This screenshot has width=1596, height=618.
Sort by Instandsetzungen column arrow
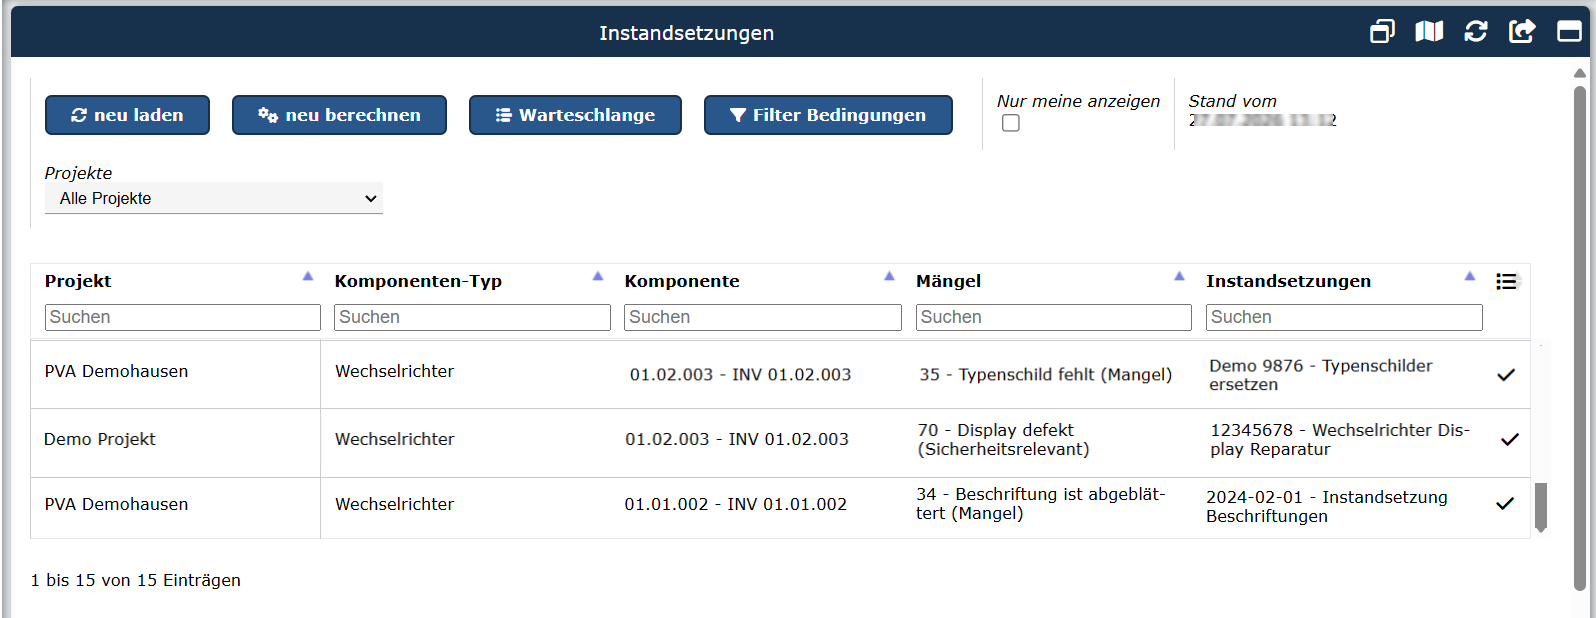click(x=1470, y=276)
